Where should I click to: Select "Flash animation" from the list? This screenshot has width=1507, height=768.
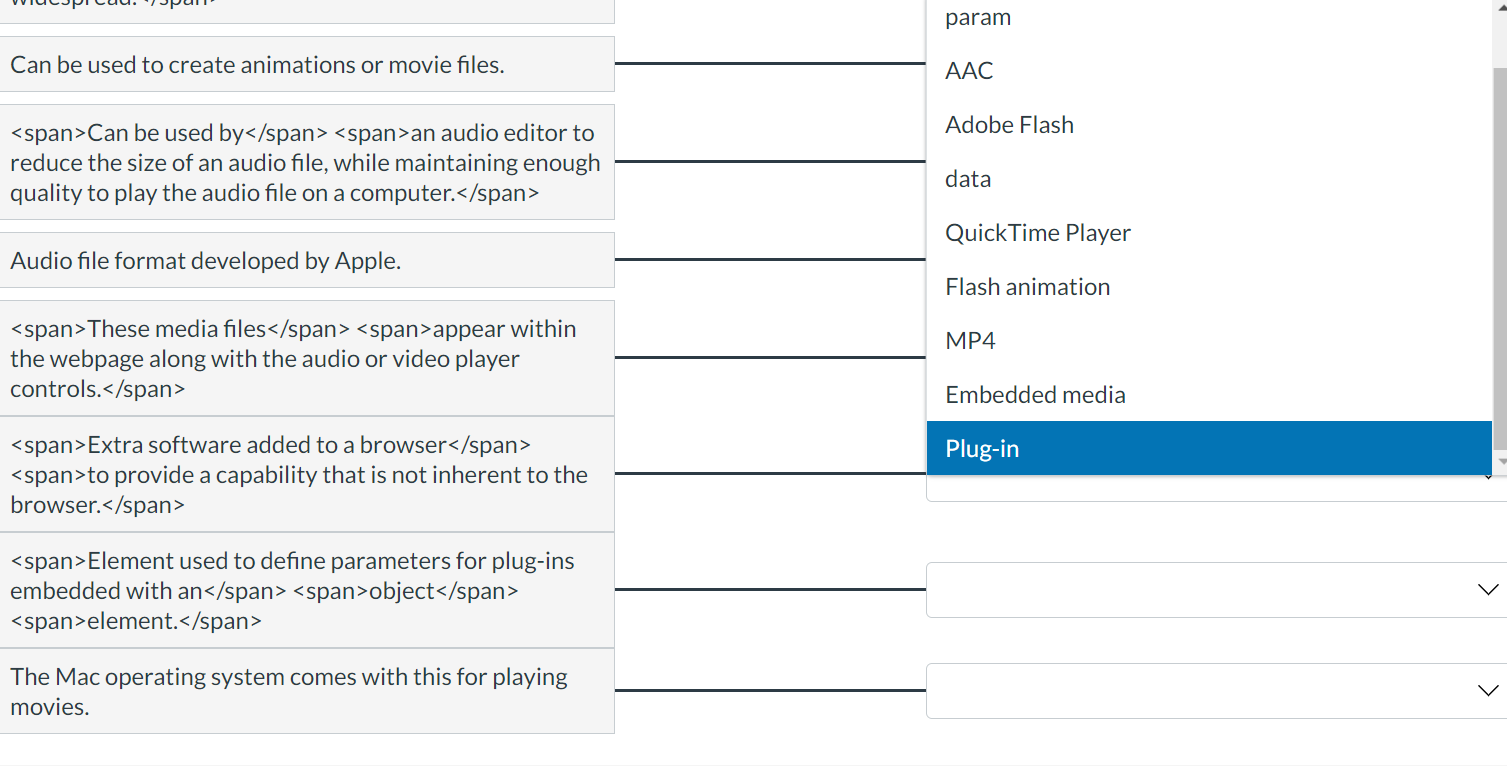(1027, 287)
